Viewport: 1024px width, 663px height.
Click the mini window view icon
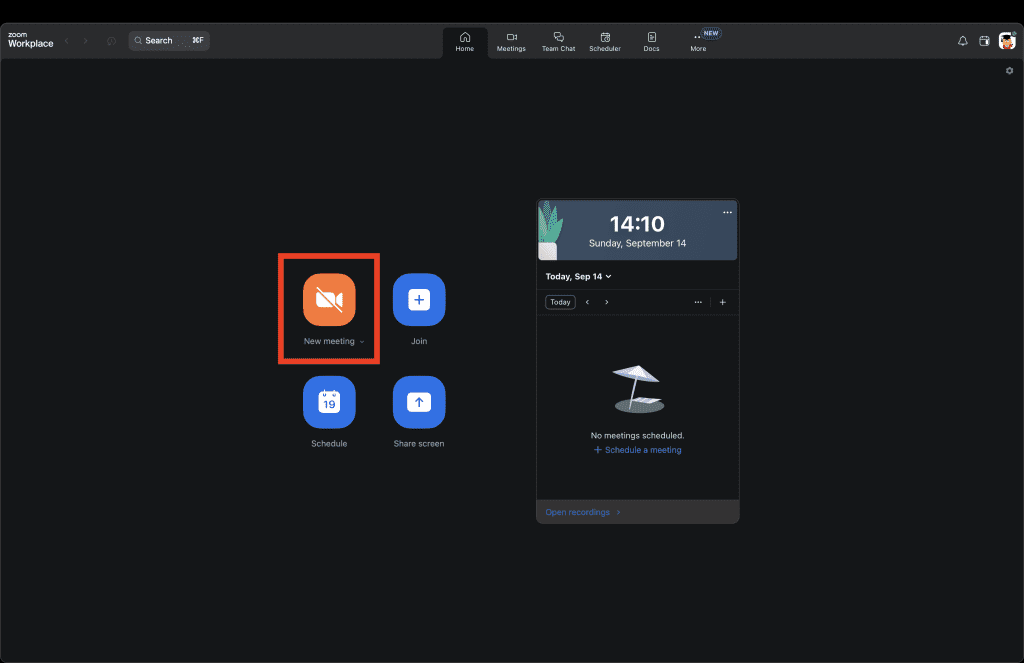click(x=984, y=40)
